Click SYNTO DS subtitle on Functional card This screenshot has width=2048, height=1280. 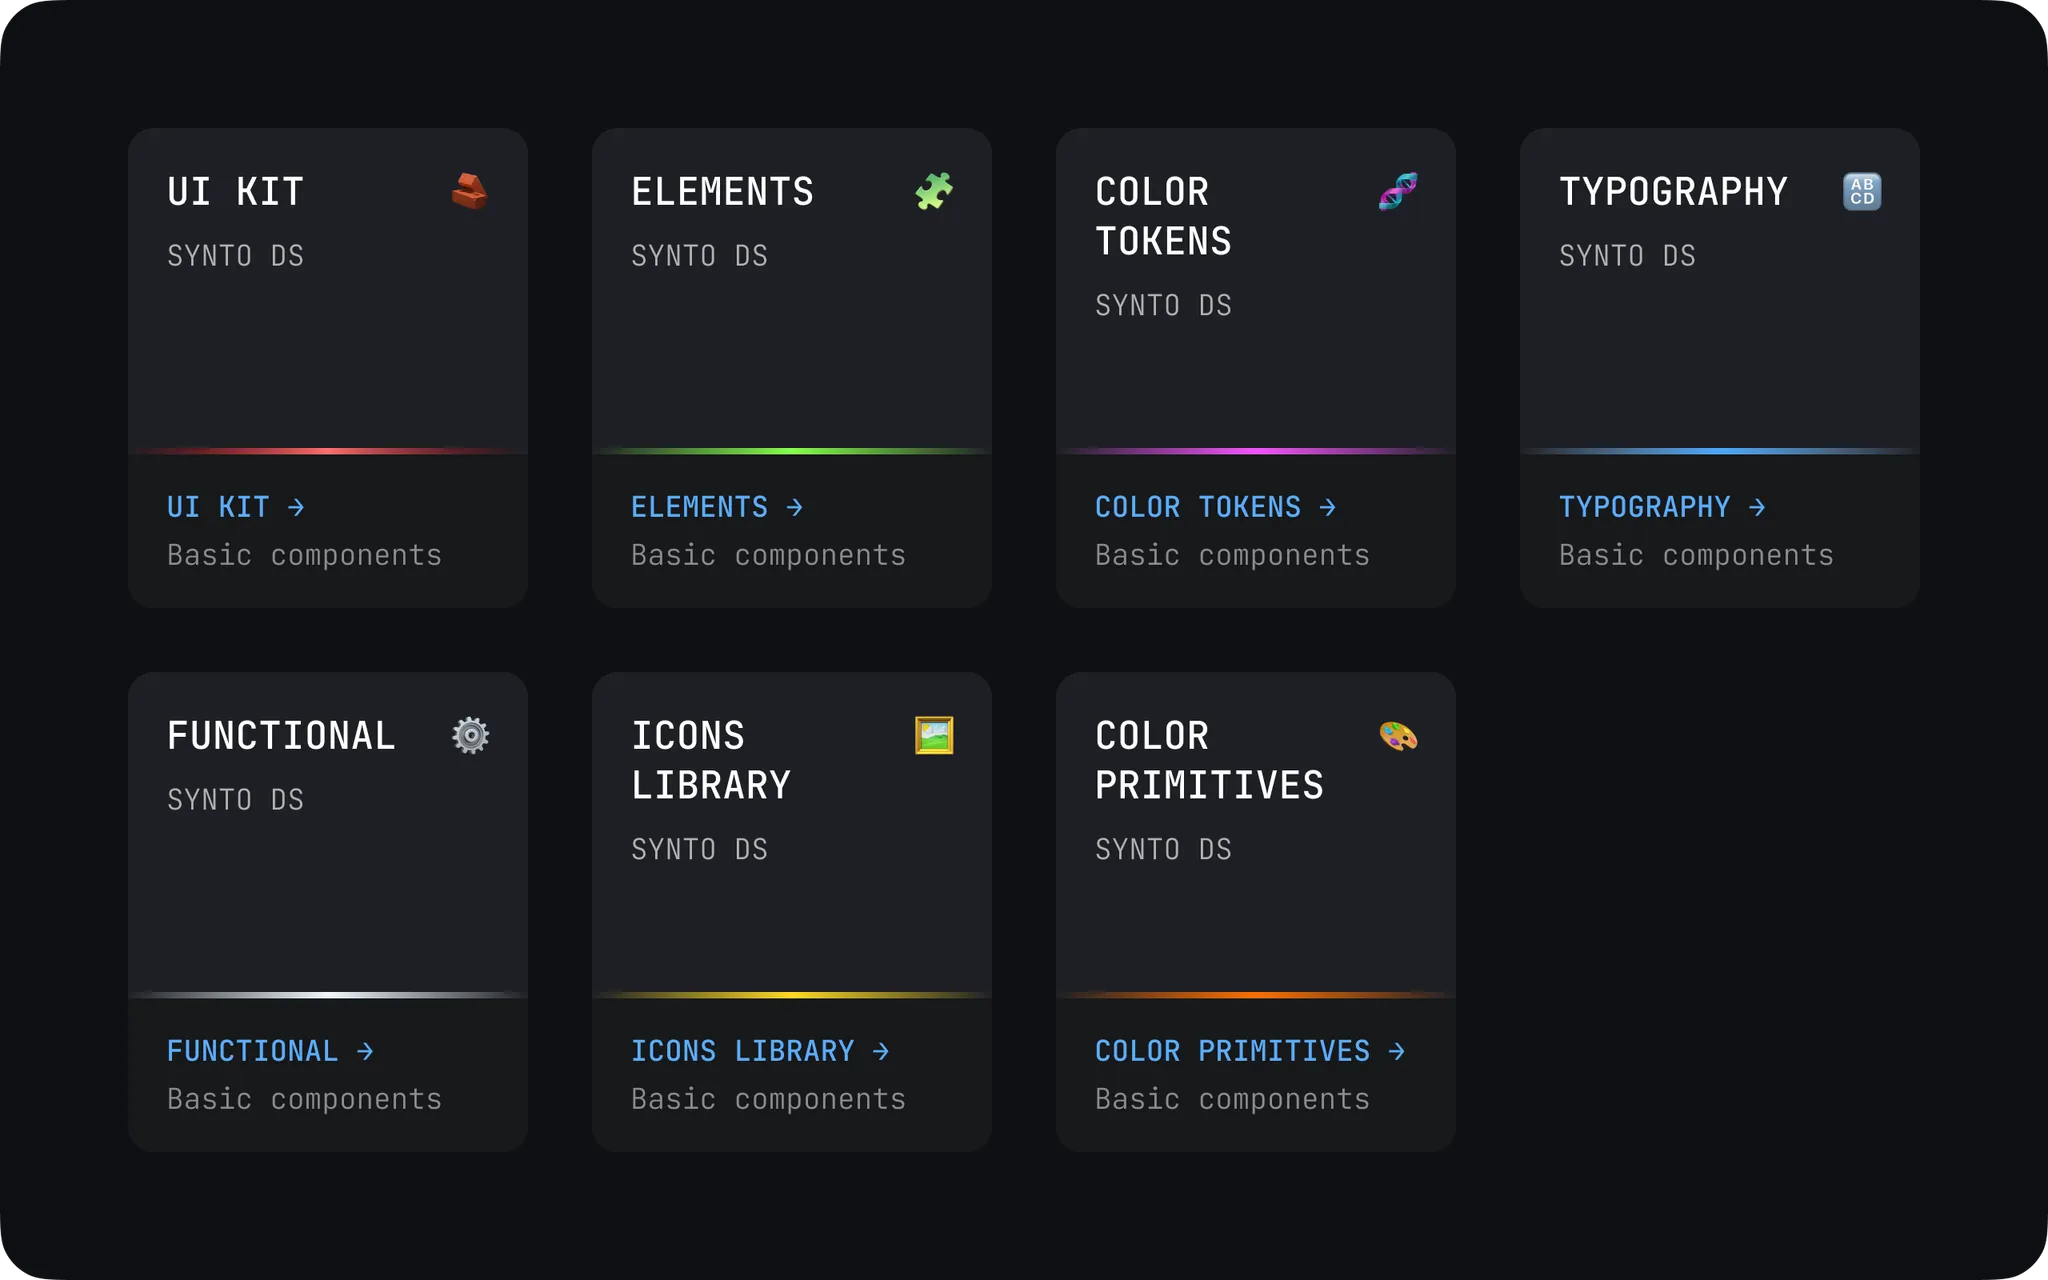click(x=236, y=800)
